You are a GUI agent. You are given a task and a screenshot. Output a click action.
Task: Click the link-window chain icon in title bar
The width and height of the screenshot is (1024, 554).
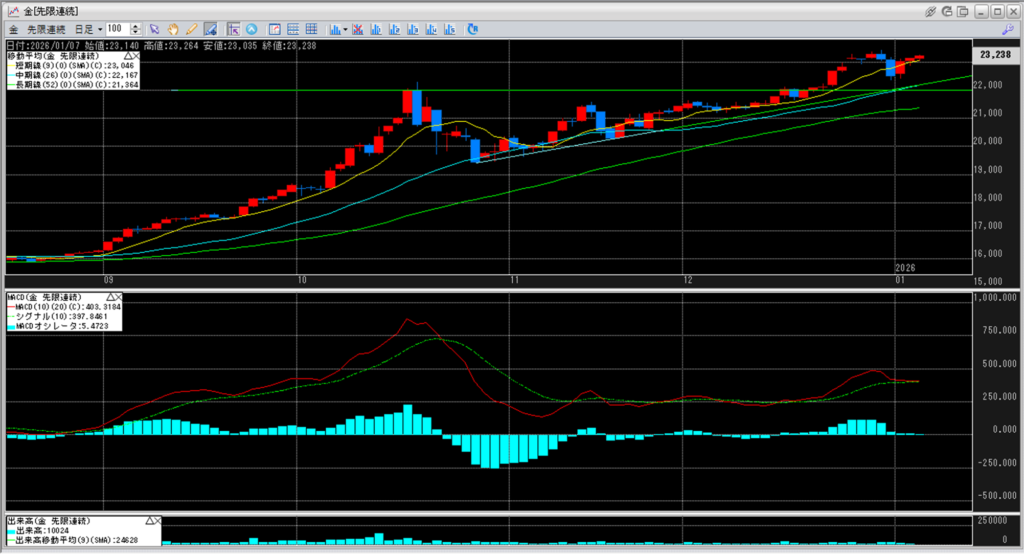point(930,10)
